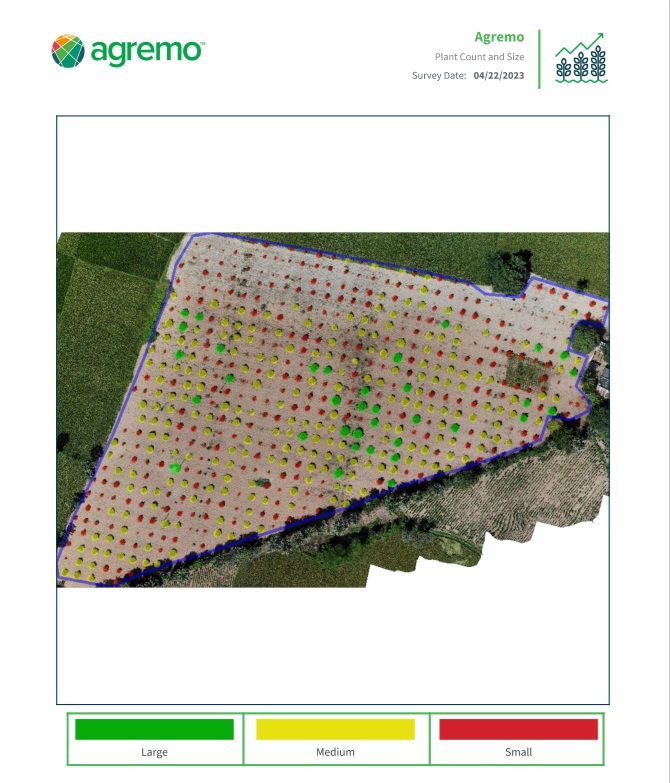Click the green Agremo report title
The image size is (670, 783).
(x=498, y=37)
